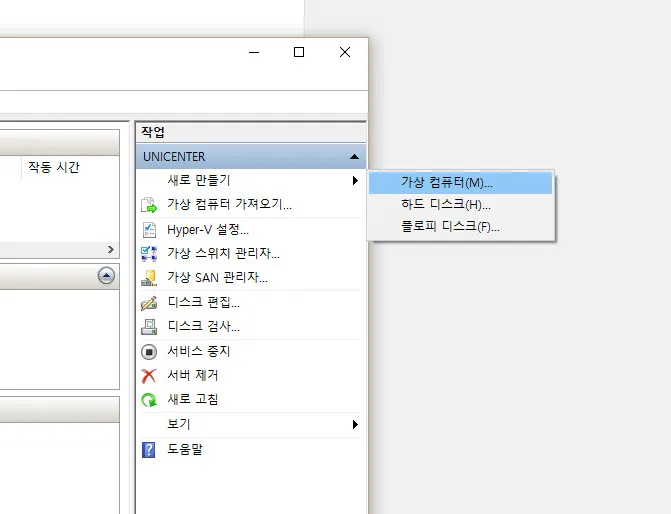The width and height of the screenshot is (671, 514).
Task: Click 디스크 편집... action
Action: pyautogui.click(x=204, y=303)
